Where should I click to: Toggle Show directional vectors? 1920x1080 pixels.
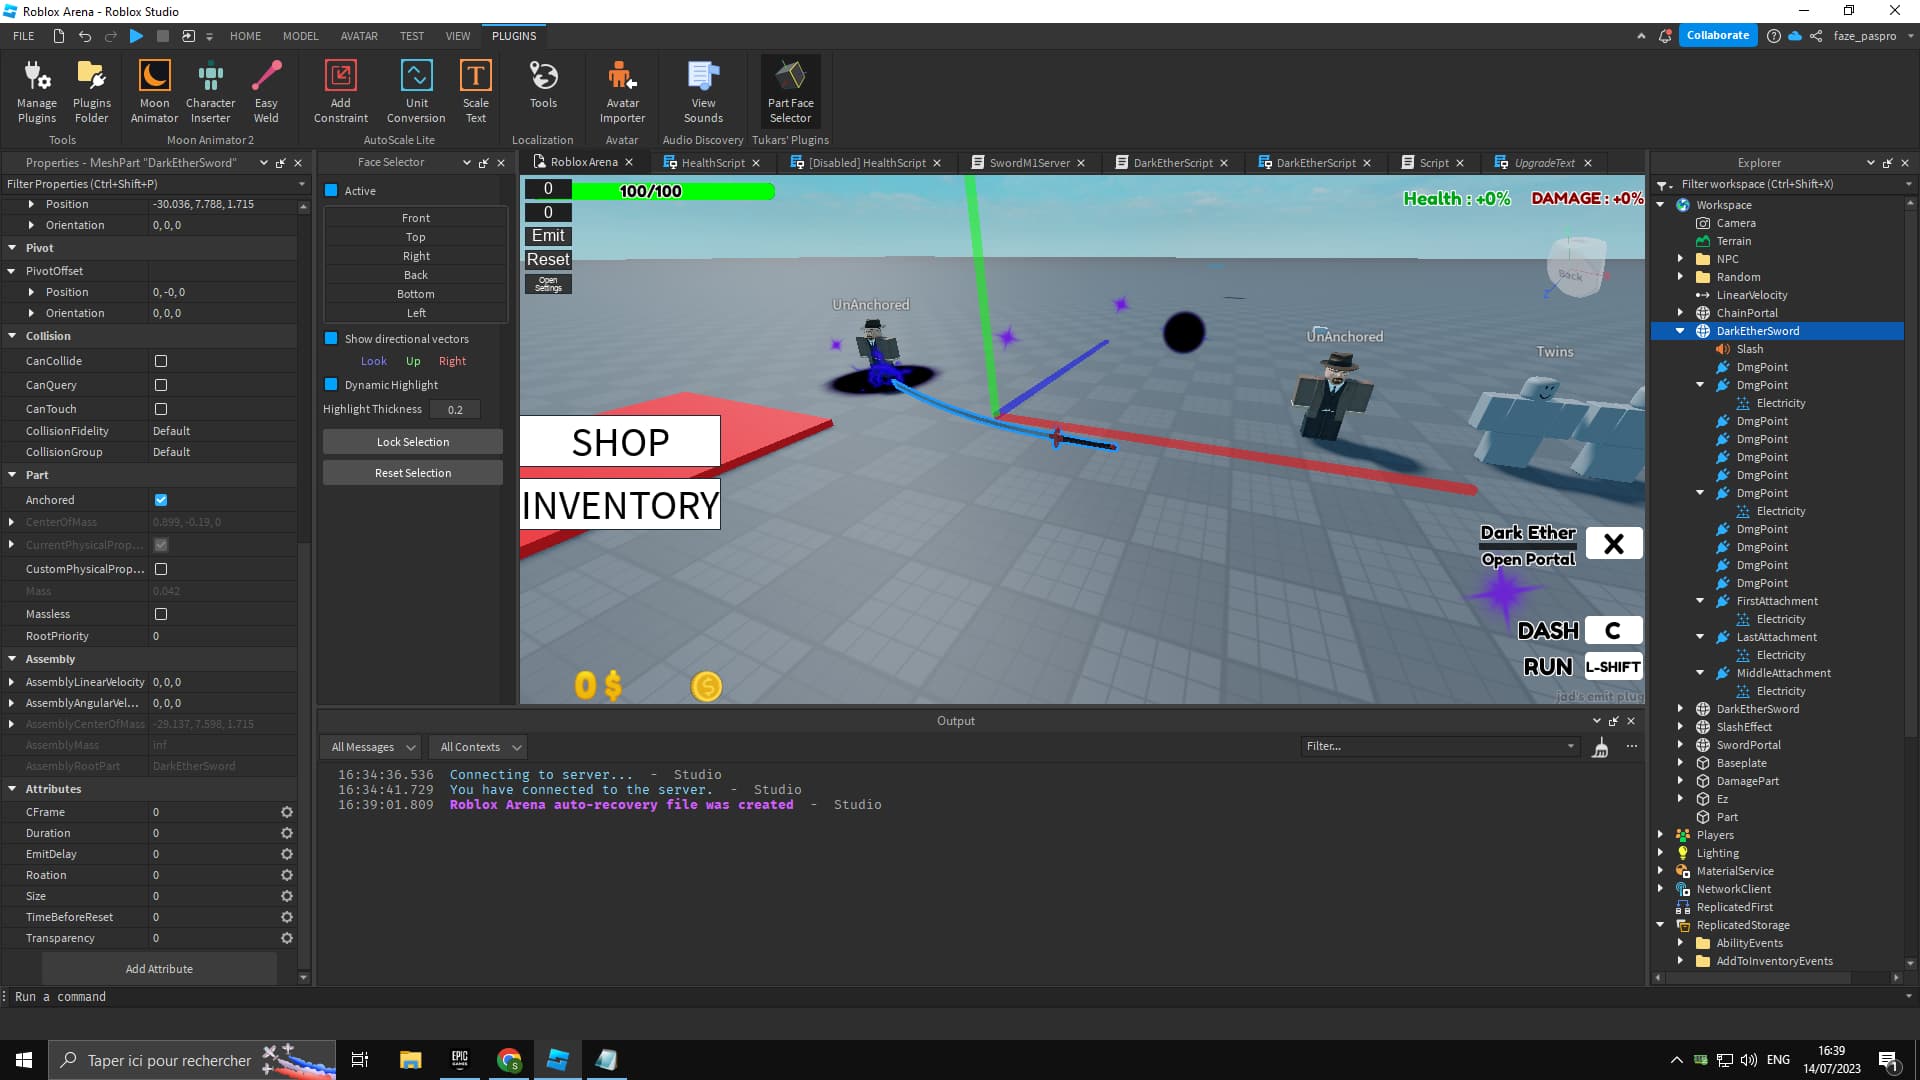point(331,339)
